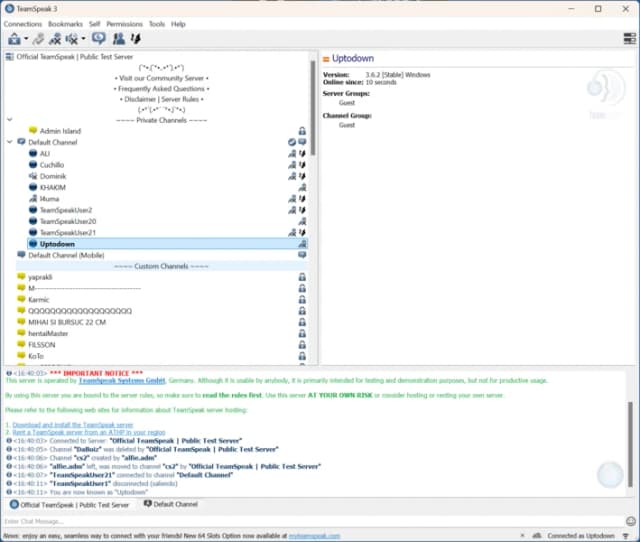
Task: Click the flag icon on Muma row
Action: tap(302, 199)
